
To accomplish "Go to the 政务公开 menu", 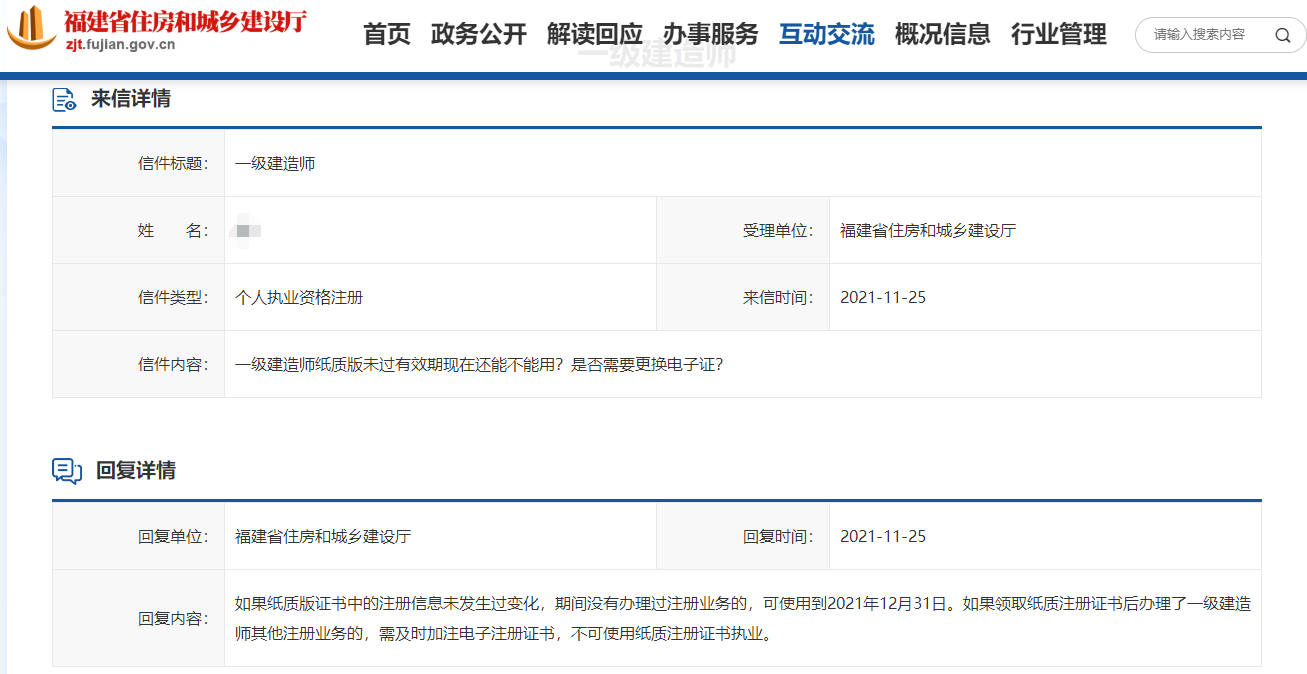I will tap(479, 35).
